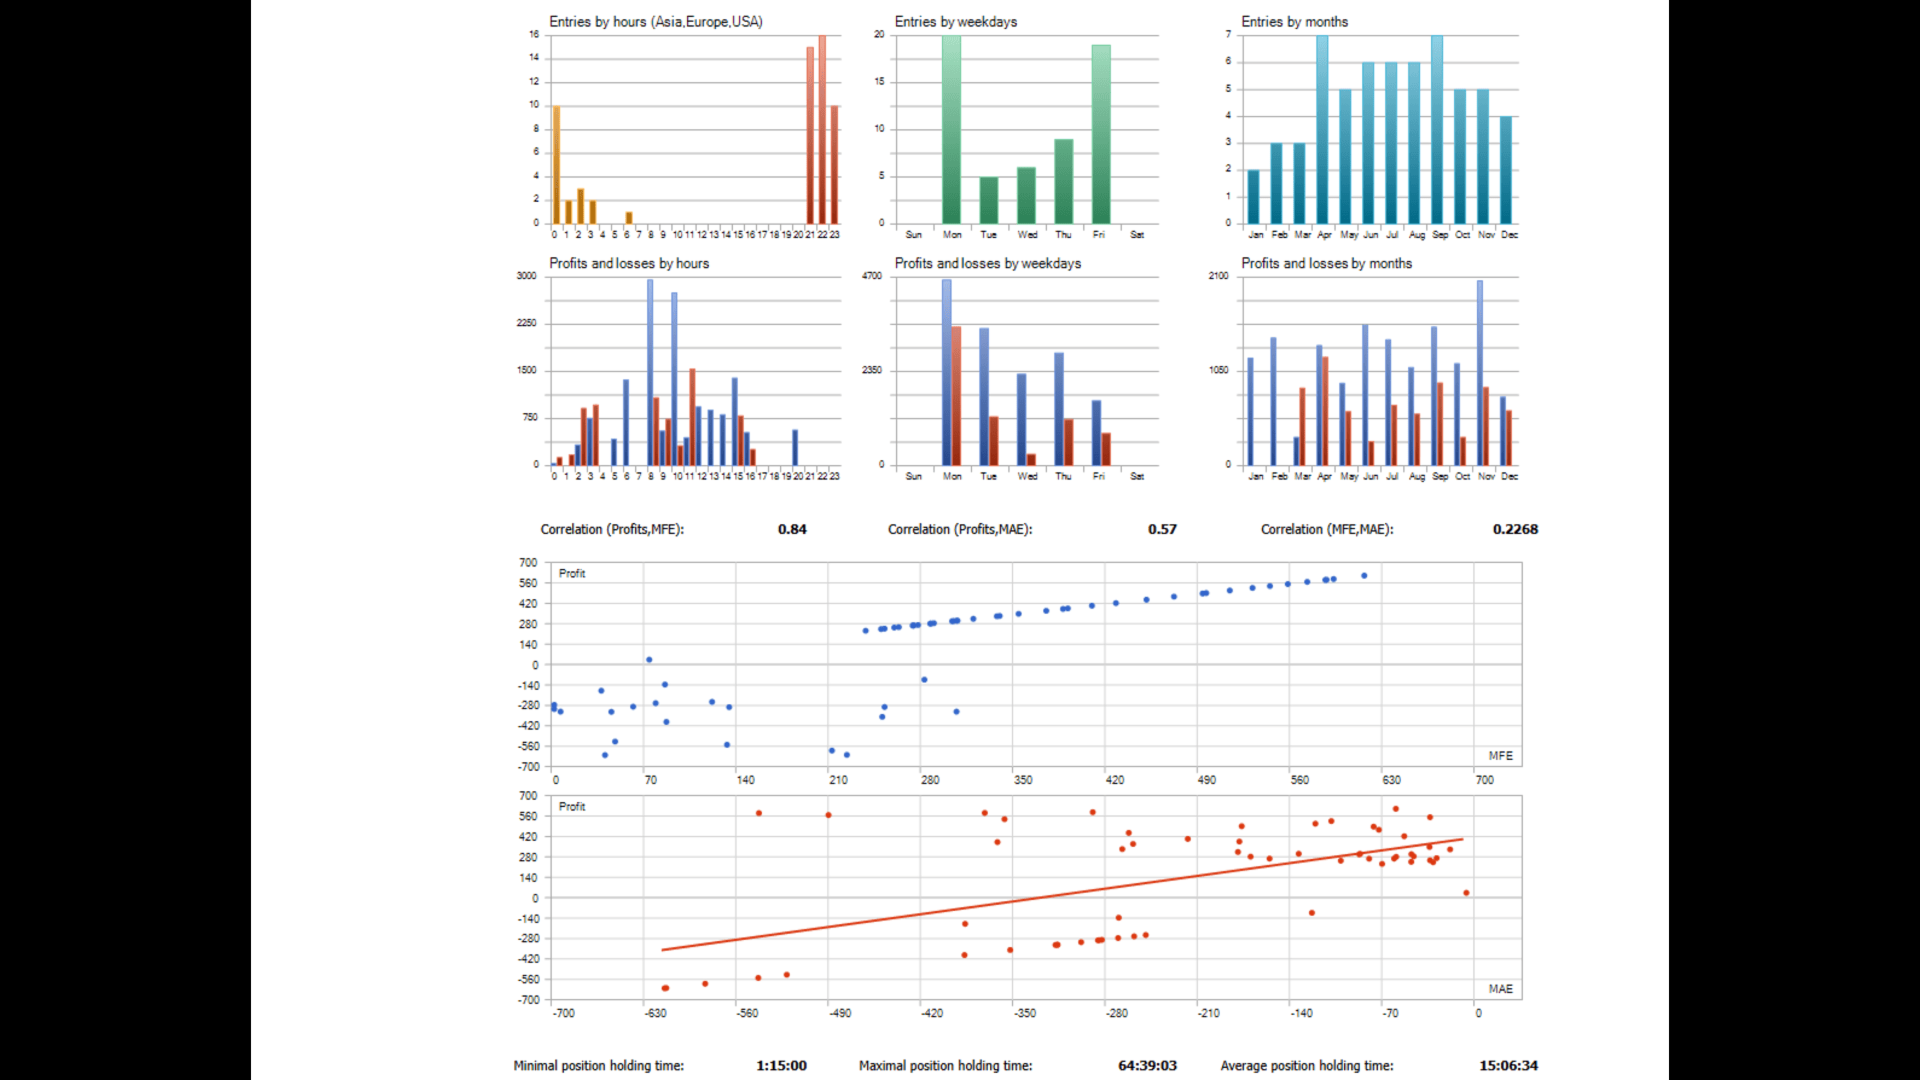1920x1080 pixels.
Task: Click the orange hour 0 entries bar
Action: click(x=556, y=165)
